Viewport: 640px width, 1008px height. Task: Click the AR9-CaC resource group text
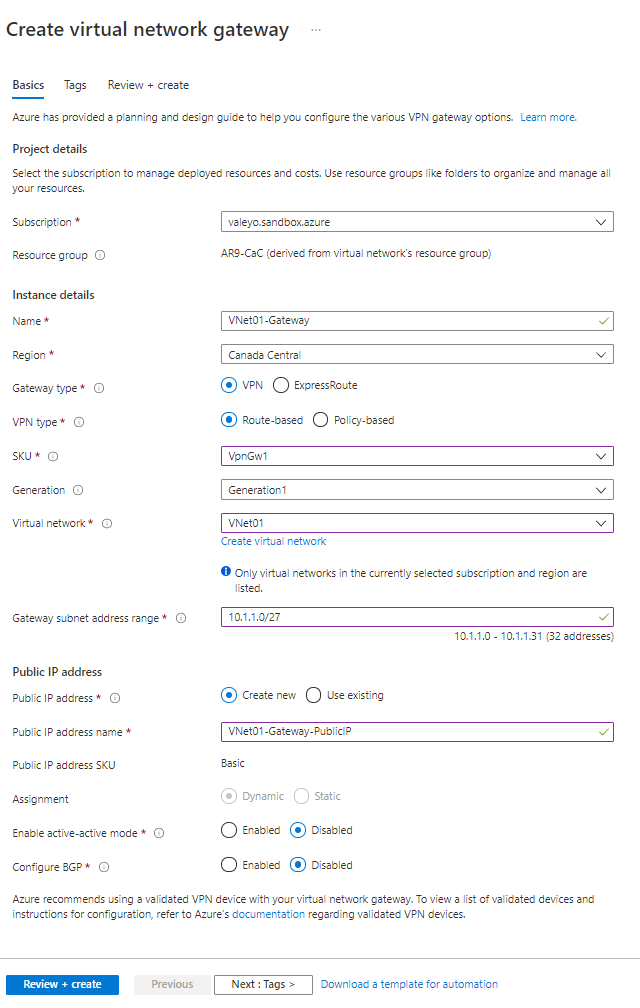[356, 253]
